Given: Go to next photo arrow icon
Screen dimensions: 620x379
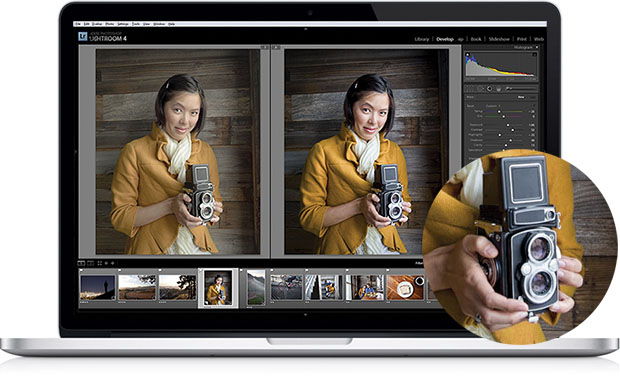Looking at the screenshot, I should (x=113, y=263).
